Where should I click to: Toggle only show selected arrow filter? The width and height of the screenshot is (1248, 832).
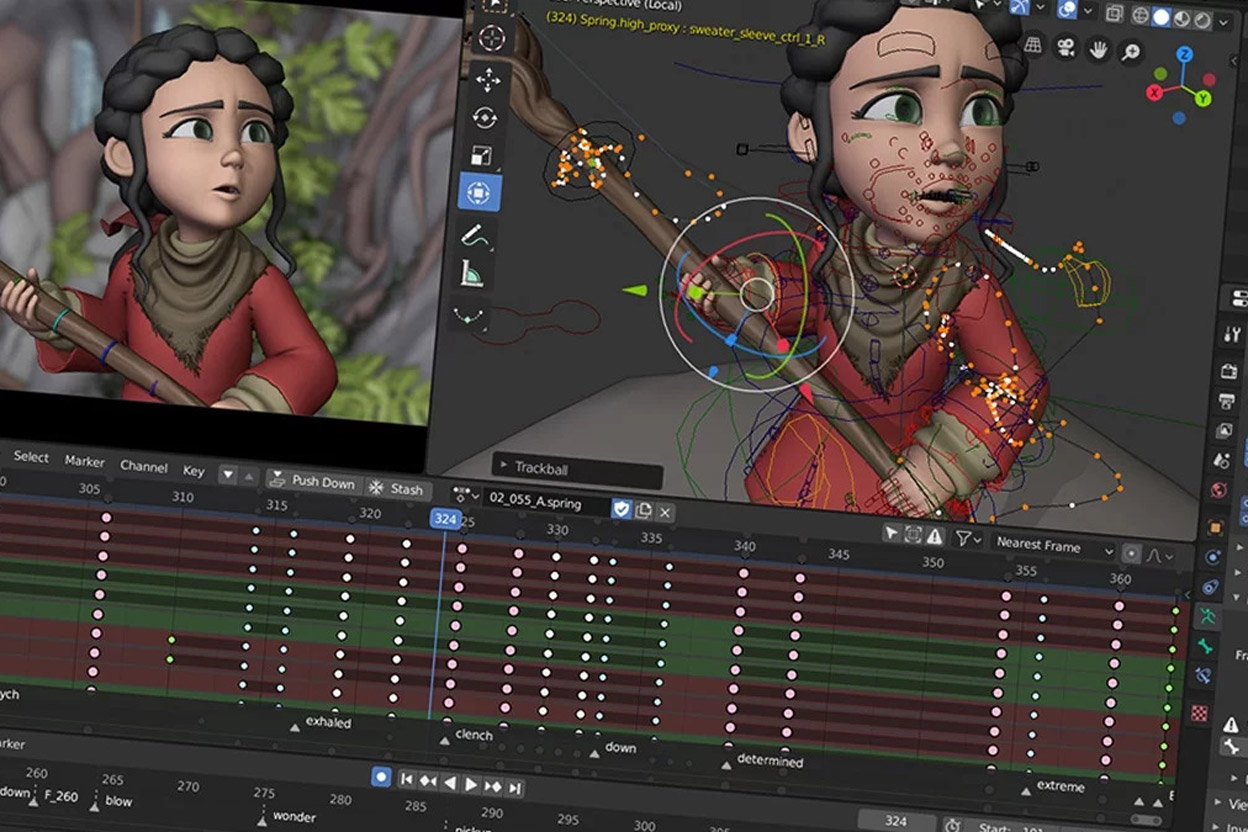click(x=891, y=534)
